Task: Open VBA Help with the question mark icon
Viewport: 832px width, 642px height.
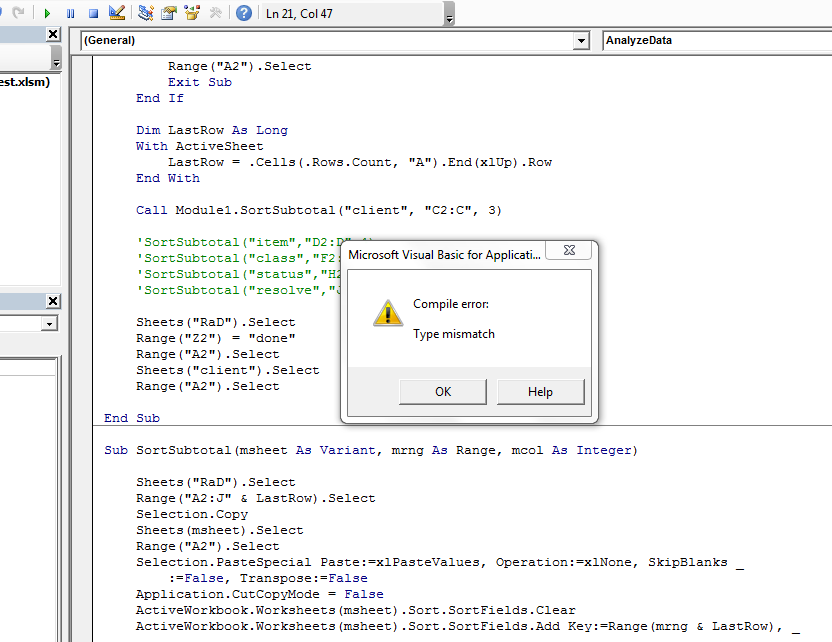Action: [243, 13]
